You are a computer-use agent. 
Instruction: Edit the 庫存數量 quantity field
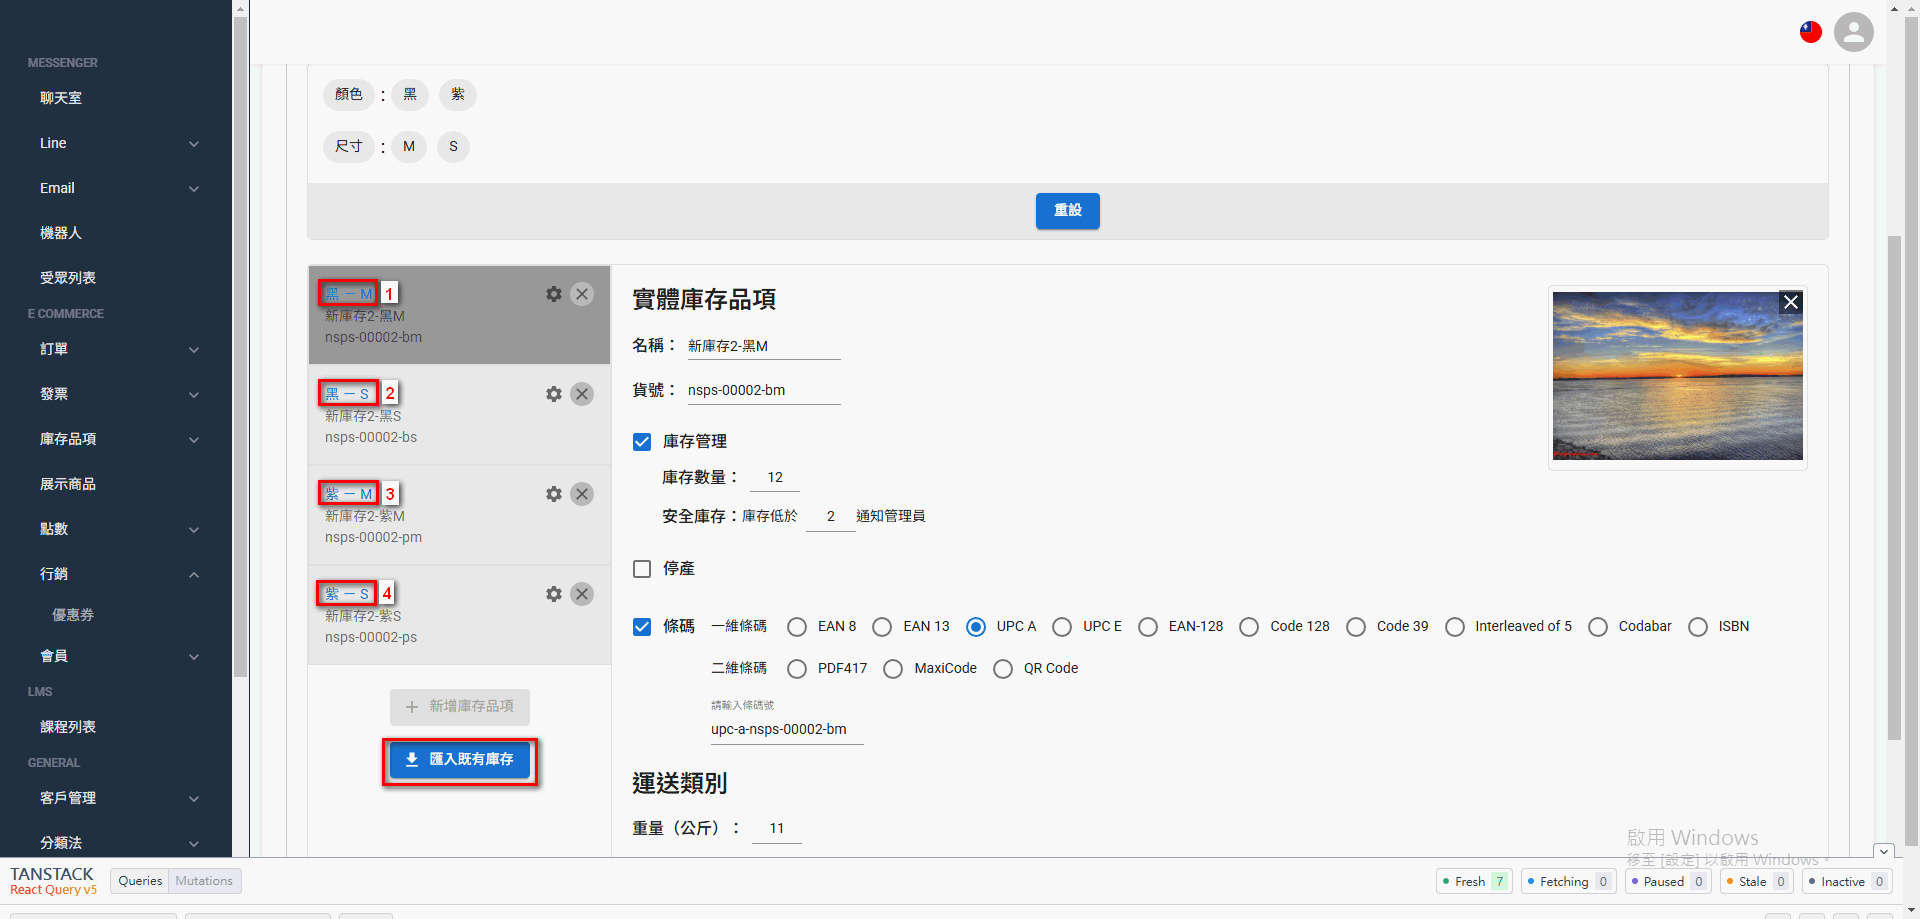point(775,478)
